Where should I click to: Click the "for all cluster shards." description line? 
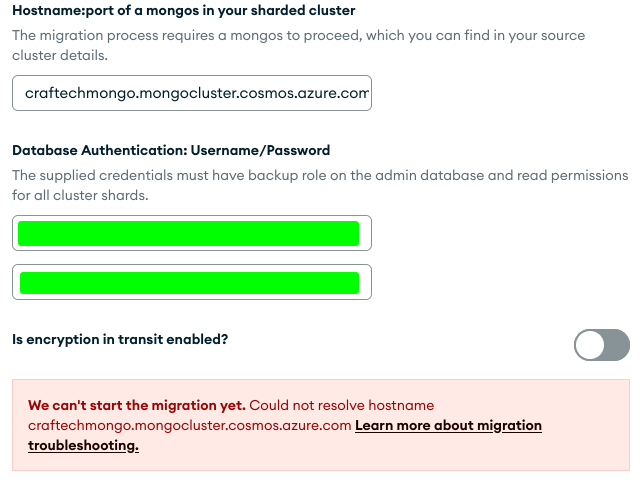coord(80,196)
